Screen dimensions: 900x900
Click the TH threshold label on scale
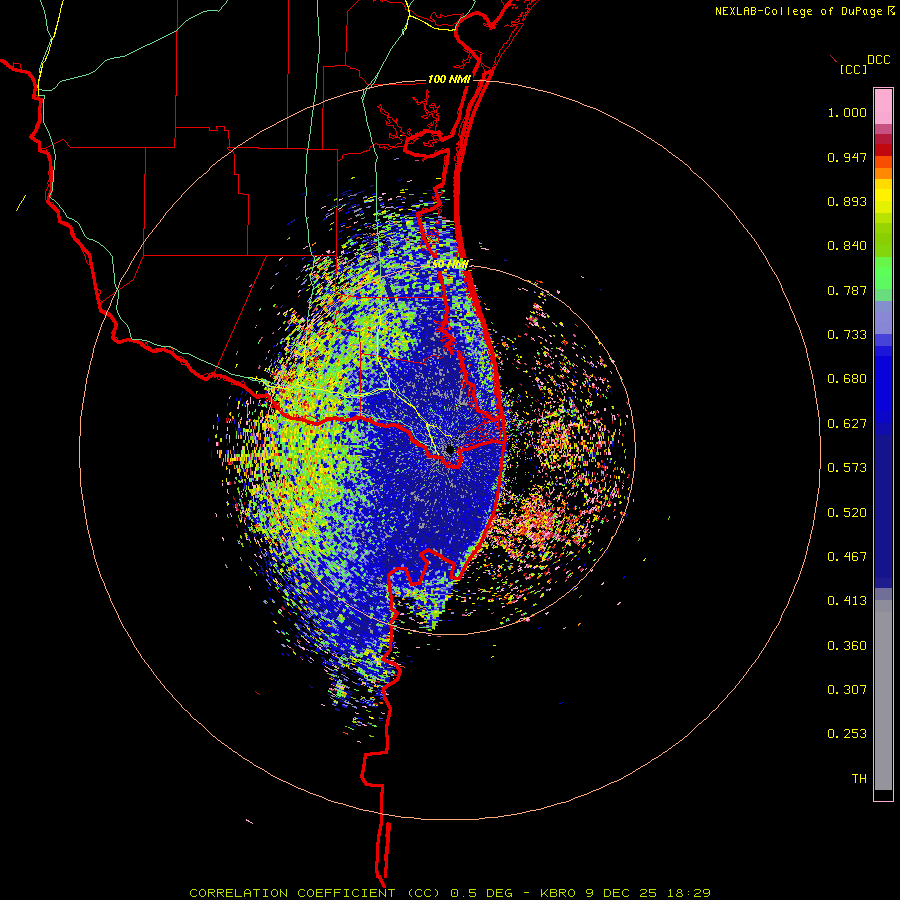(x=859, y=779)
